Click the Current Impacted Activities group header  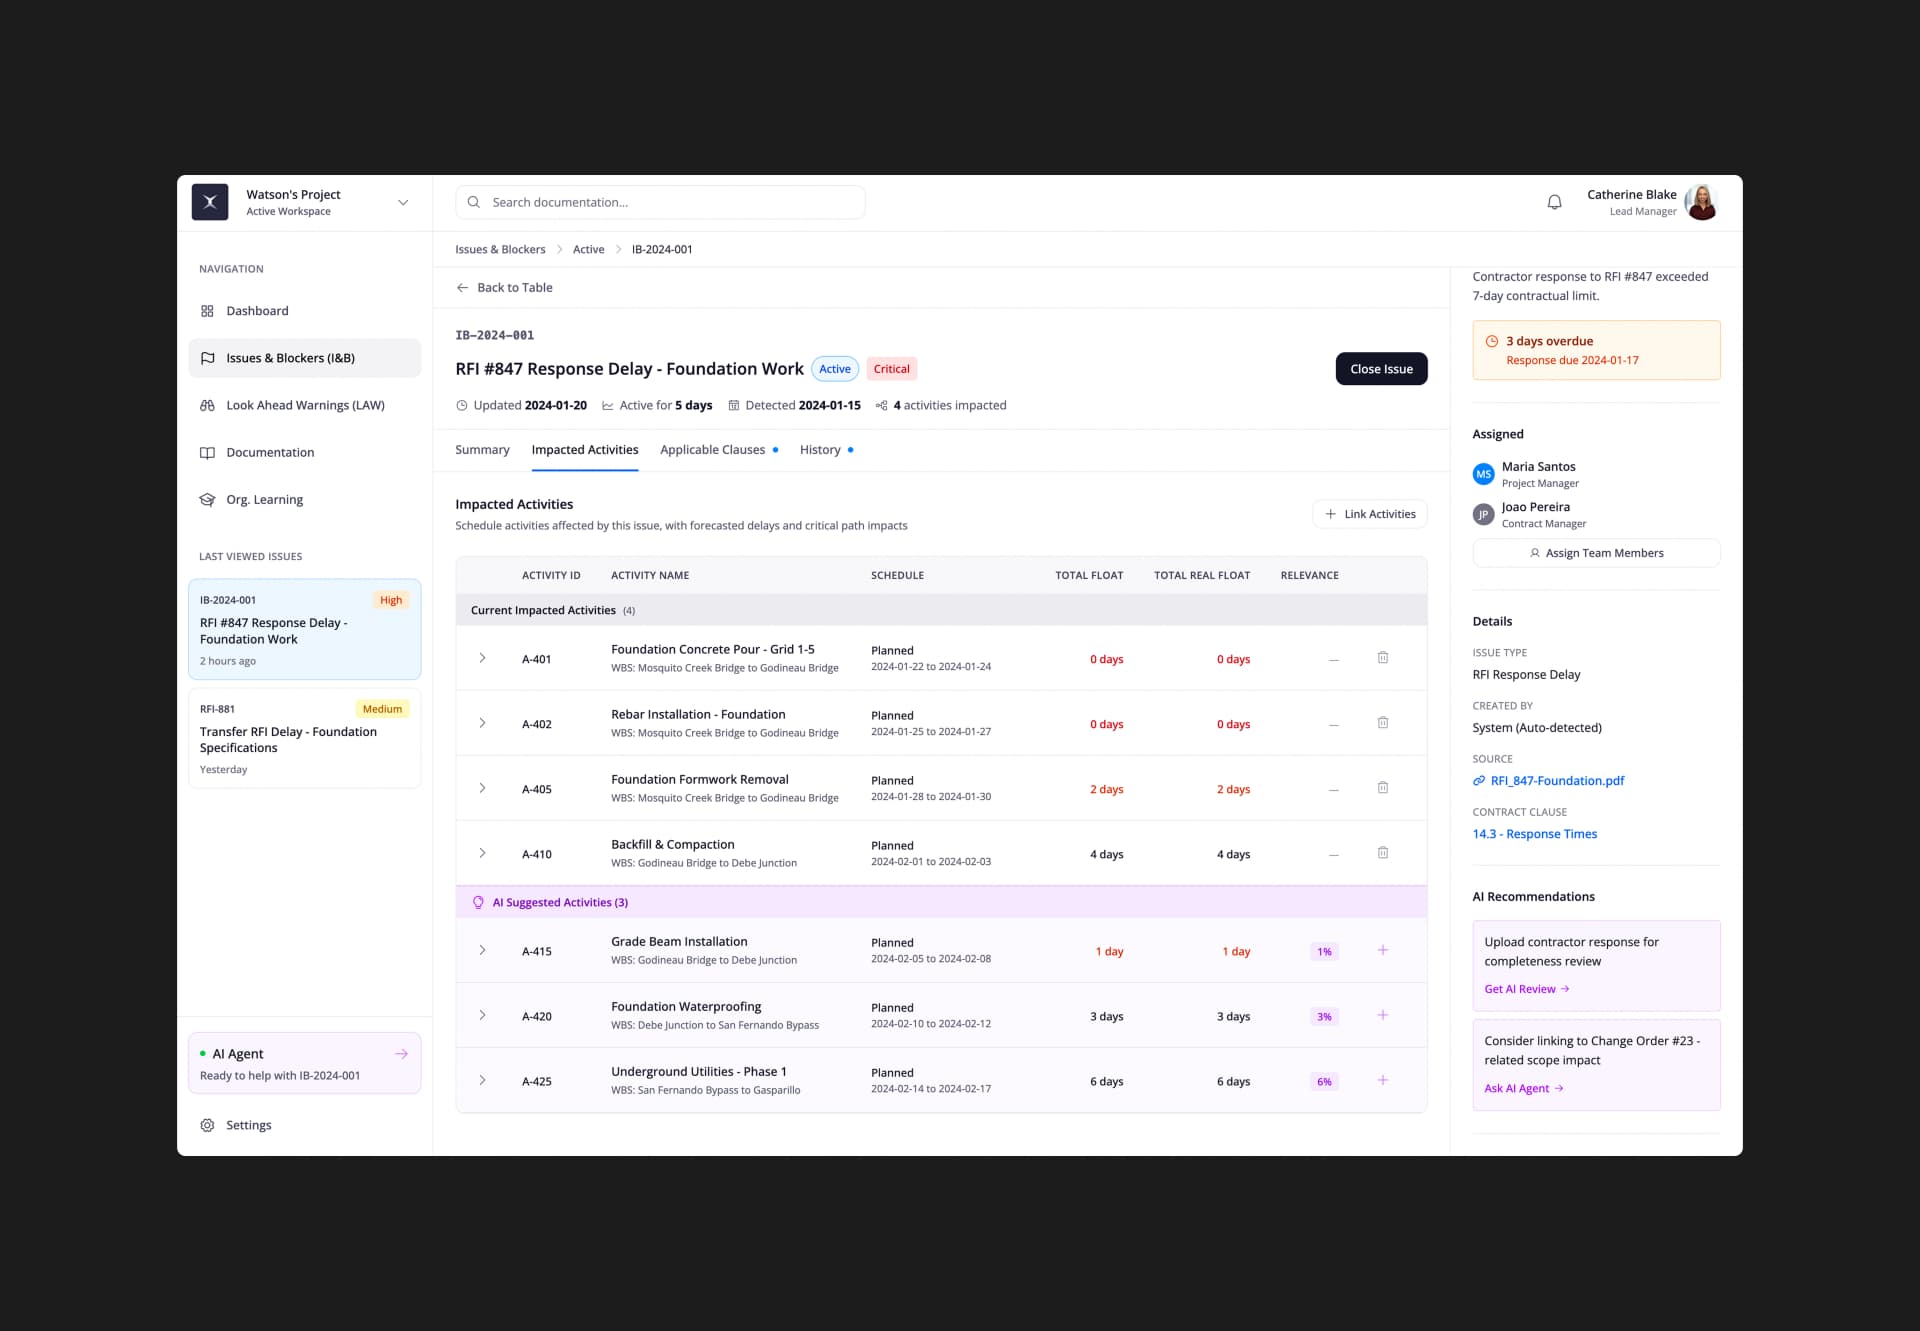point(941,610)
